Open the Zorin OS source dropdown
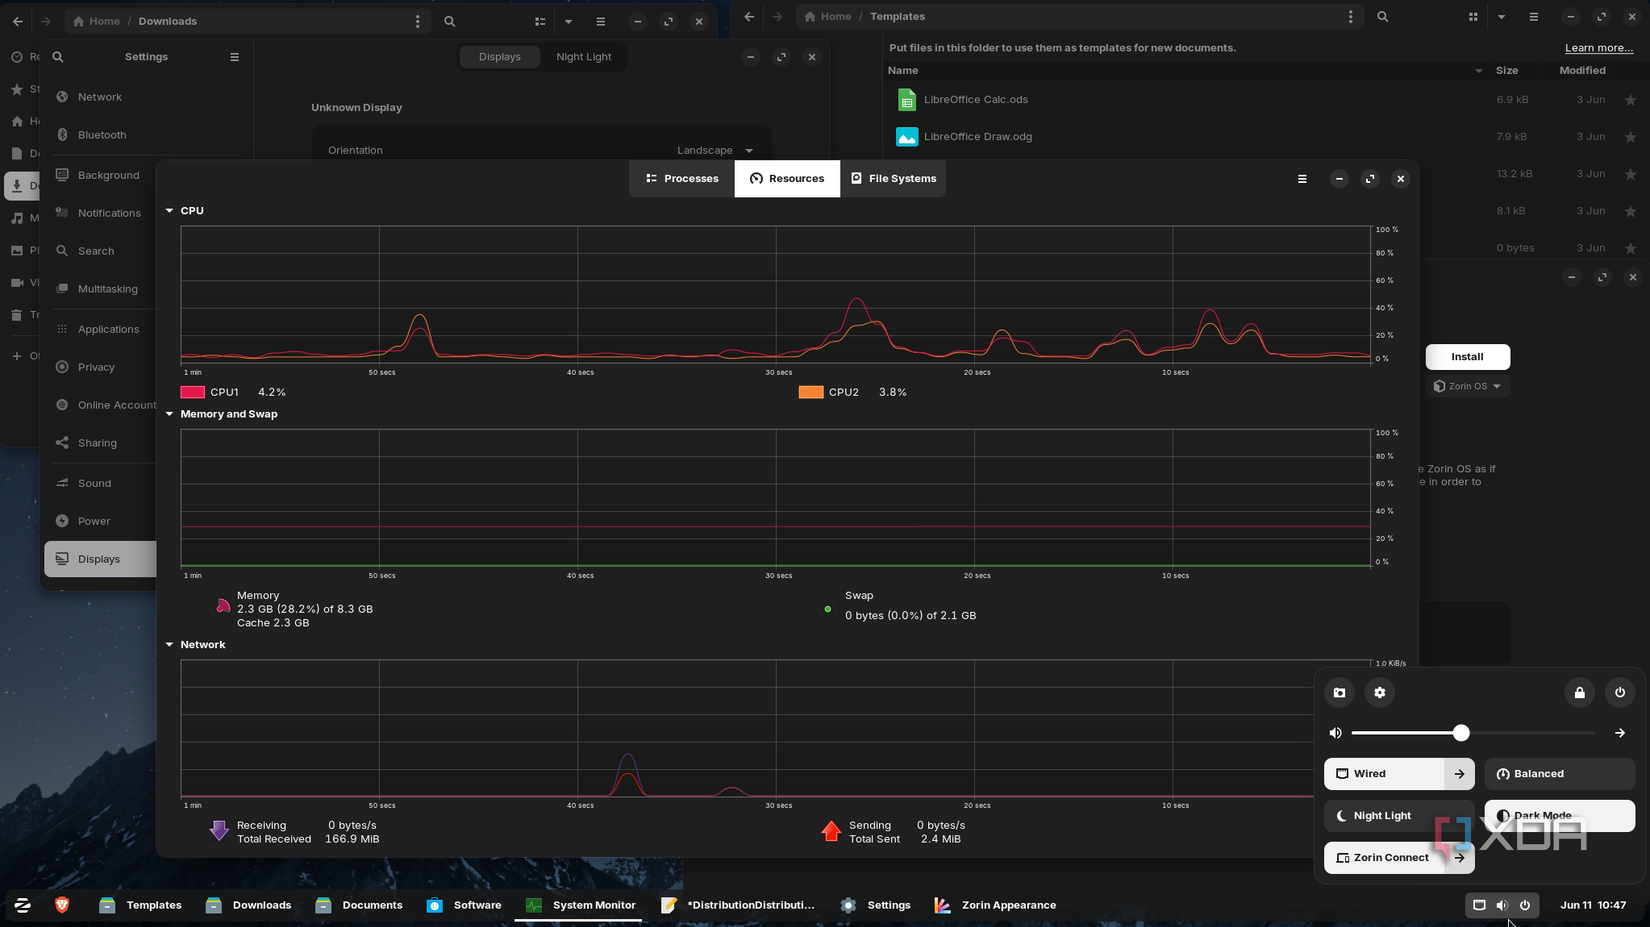The width and height of the screenshot is (1650, 927). click(x=1467, y=386)
